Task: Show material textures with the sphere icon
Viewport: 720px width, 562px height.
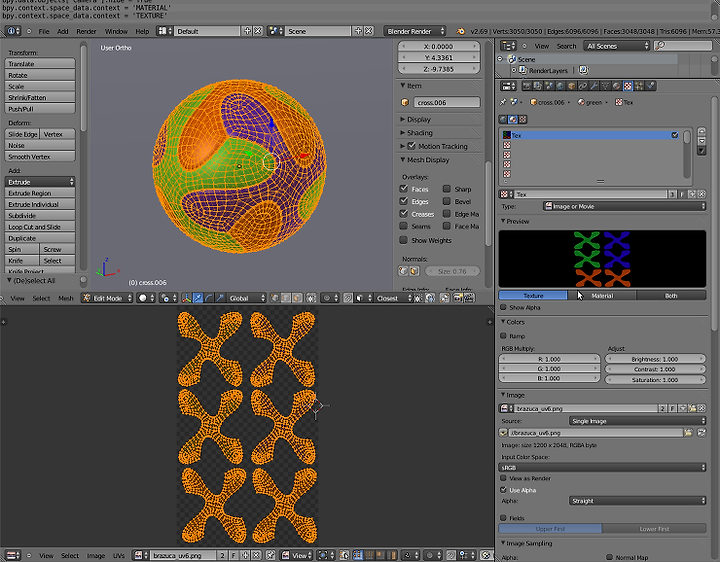Action: [513, 119]
